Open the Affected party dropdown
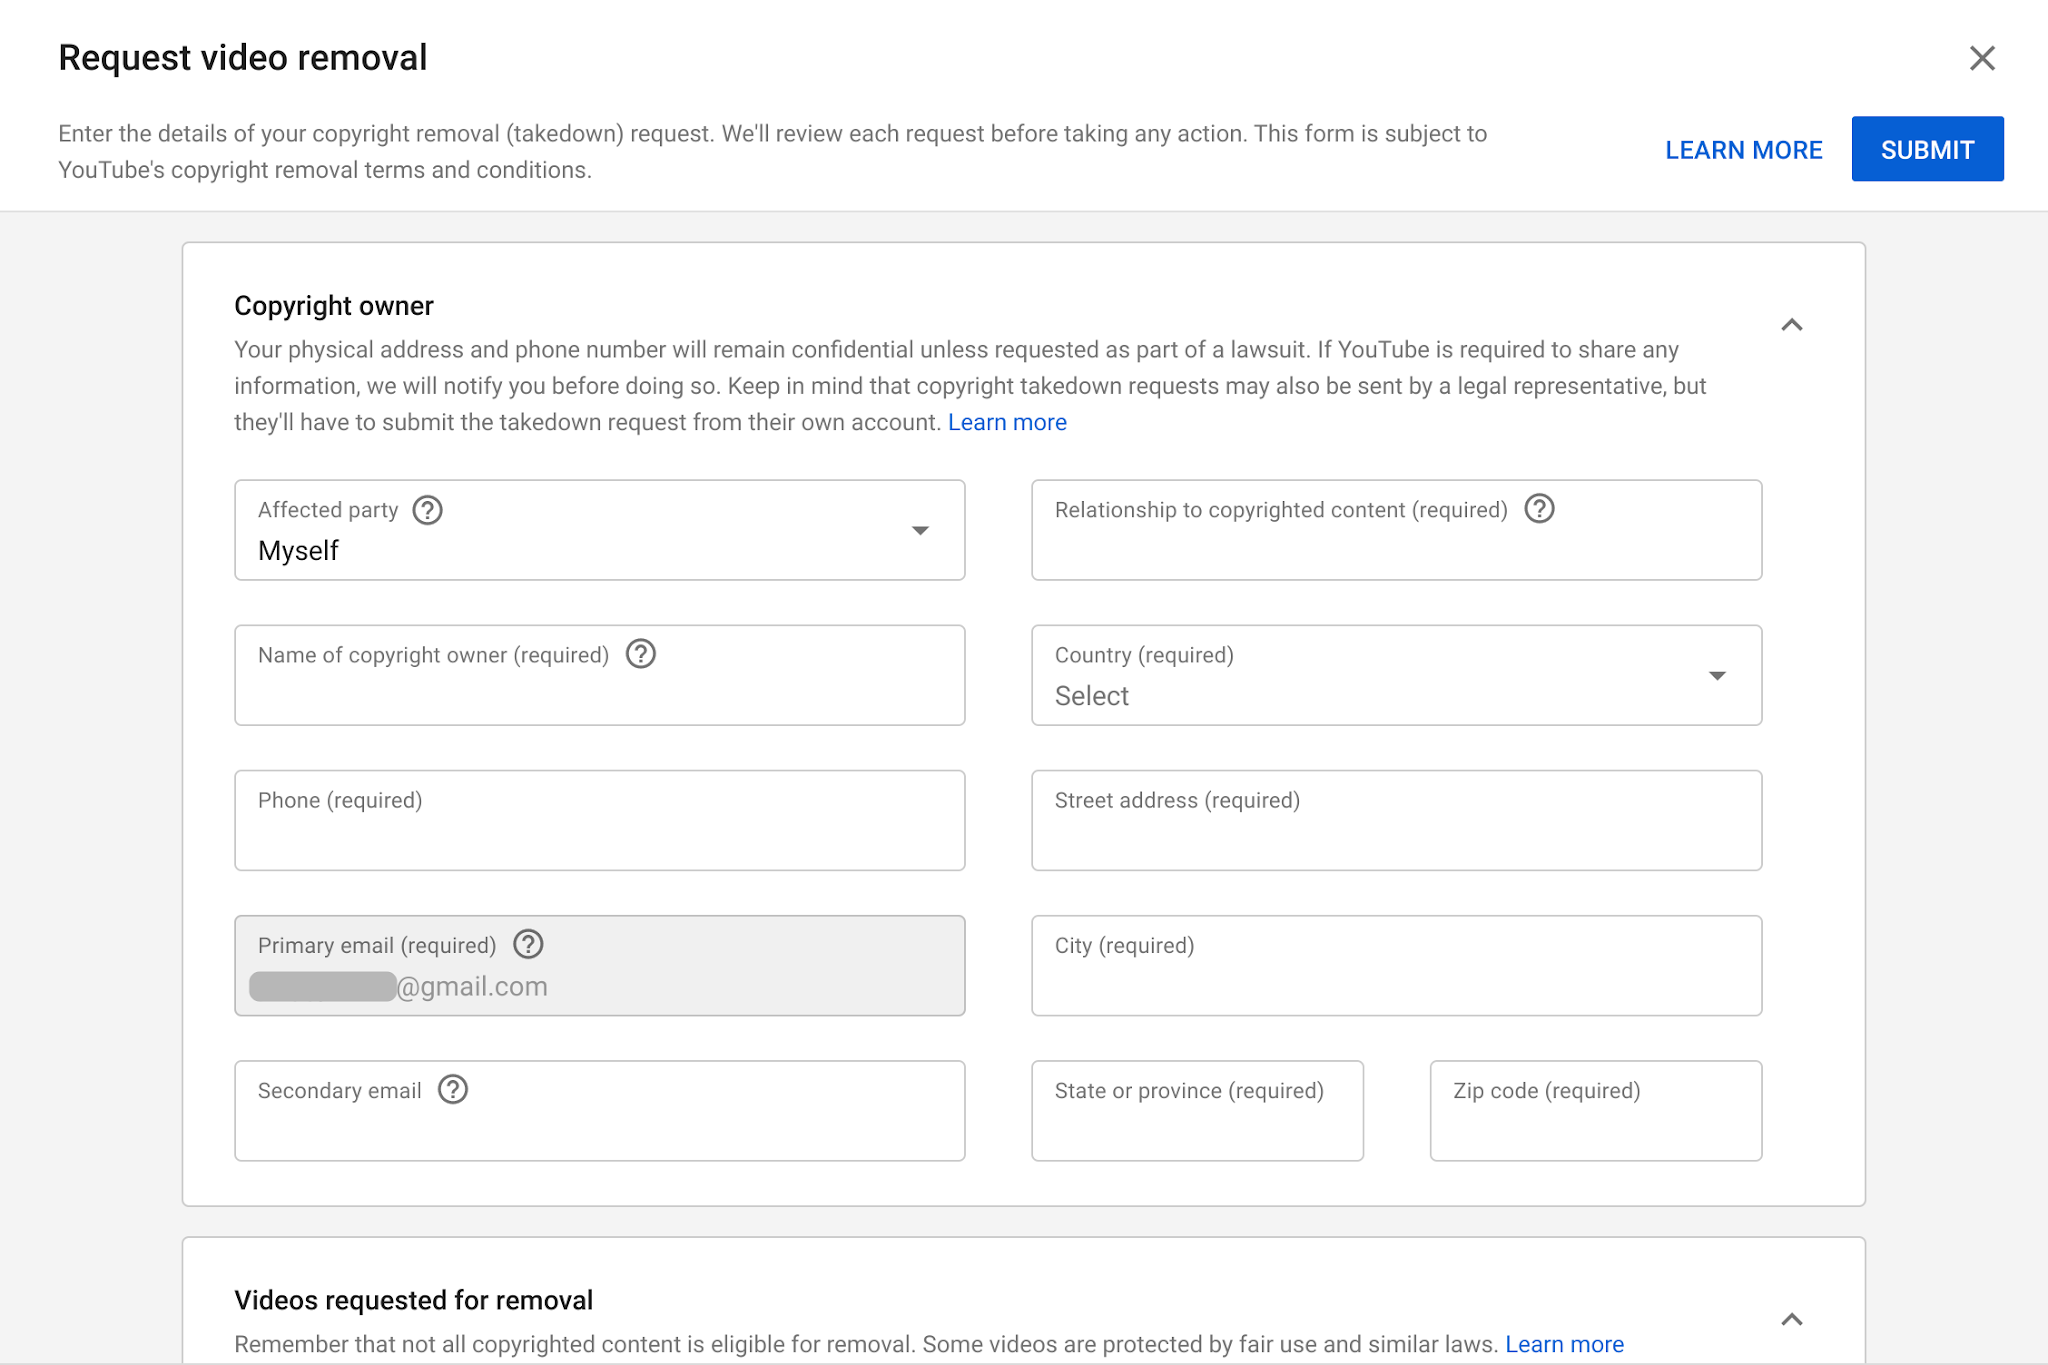 (920, 530)
